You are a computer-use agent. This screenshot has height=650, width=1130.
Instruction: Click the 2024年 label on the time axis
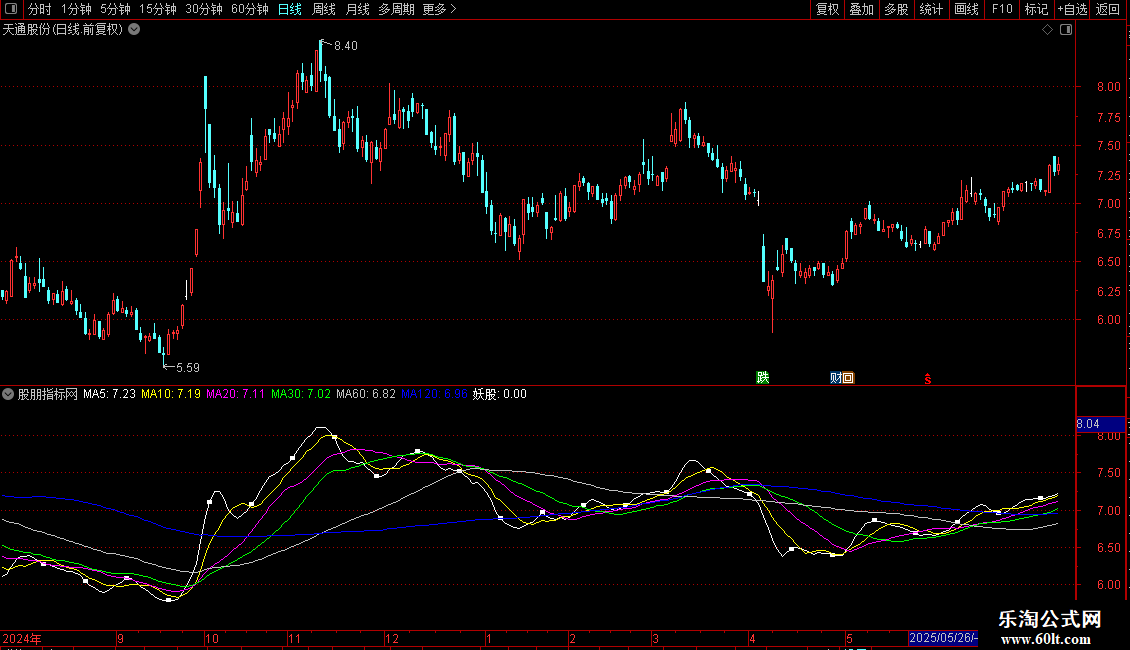(x=22, y=638)
